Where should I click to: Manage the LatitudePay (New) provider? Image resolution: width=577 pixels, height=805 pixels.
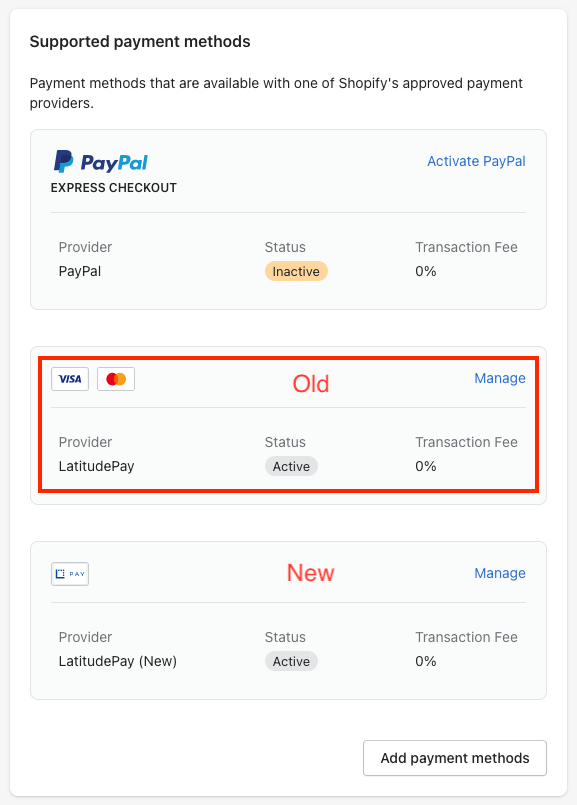point(499,573)
